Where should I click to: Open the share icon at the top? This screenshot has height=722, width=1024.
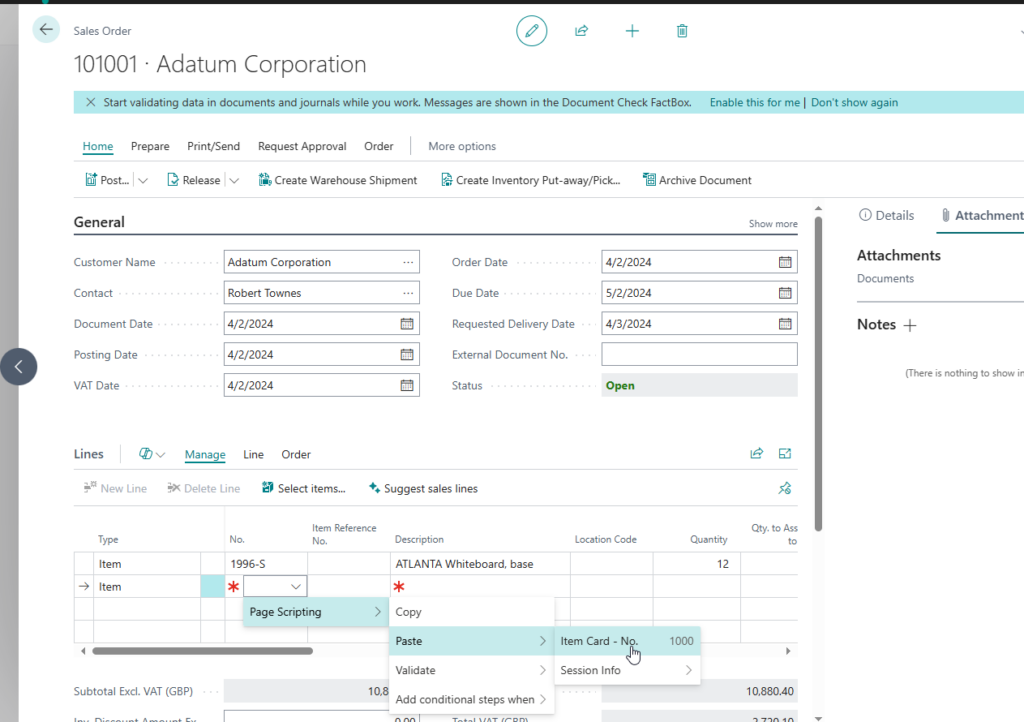click(581, 31)
